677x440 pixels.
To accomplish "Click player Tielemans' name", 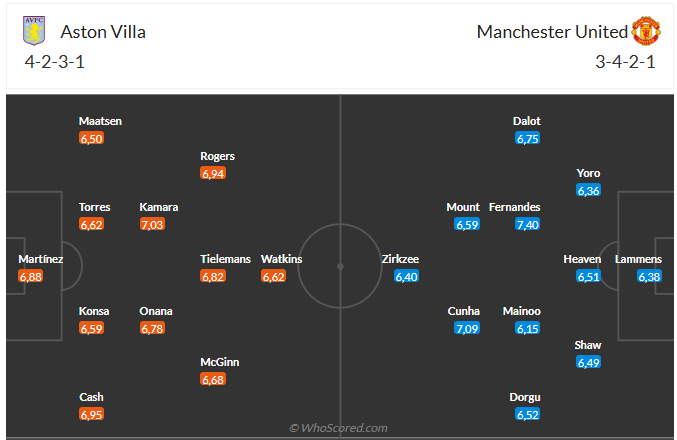I will (225, 259).
